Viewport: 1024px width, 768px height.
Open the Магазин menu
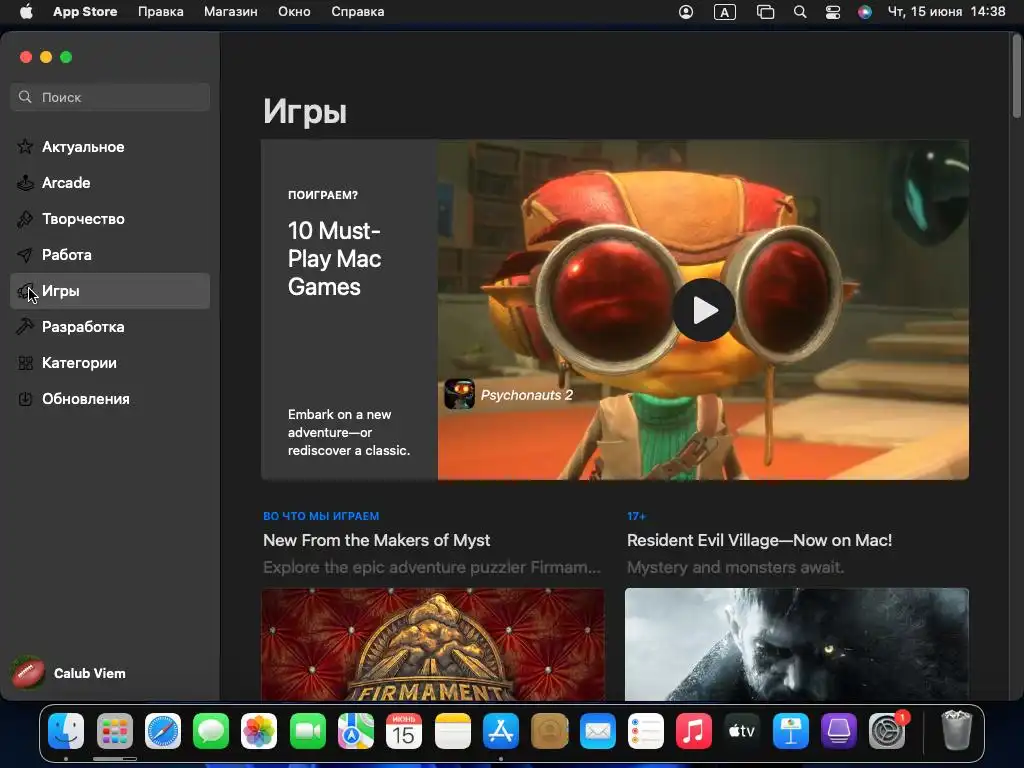coord(231,12)
